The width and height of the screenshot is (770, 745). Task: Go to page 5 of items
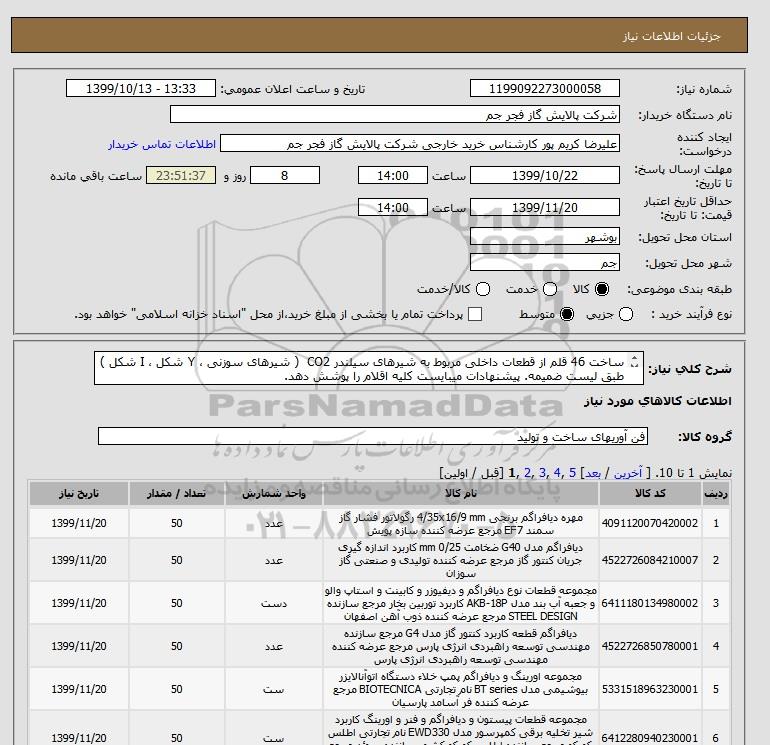click(x=572, y=473)
